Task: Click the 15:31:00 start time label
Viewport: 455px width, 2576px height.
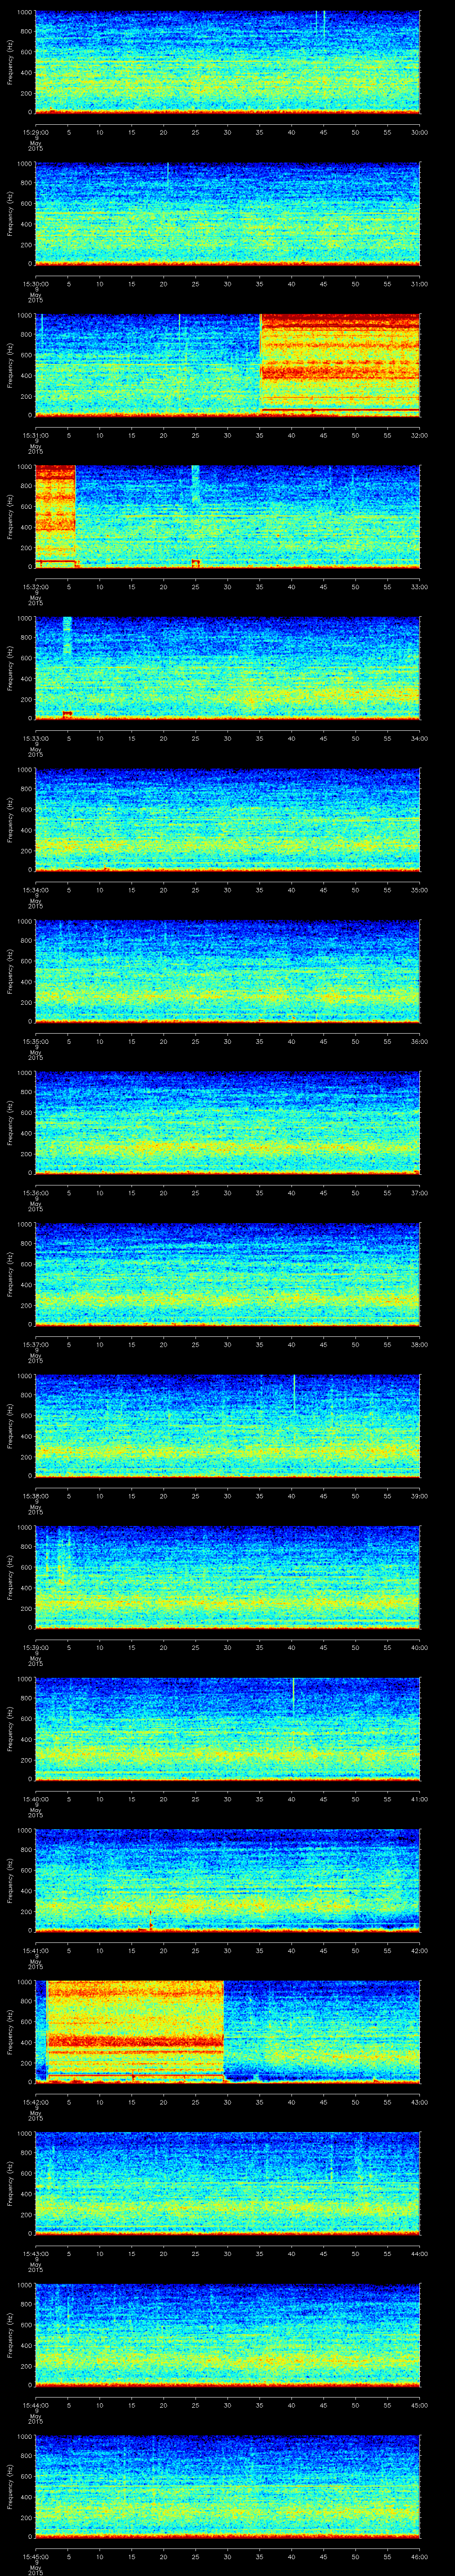Action: [35, 434]
